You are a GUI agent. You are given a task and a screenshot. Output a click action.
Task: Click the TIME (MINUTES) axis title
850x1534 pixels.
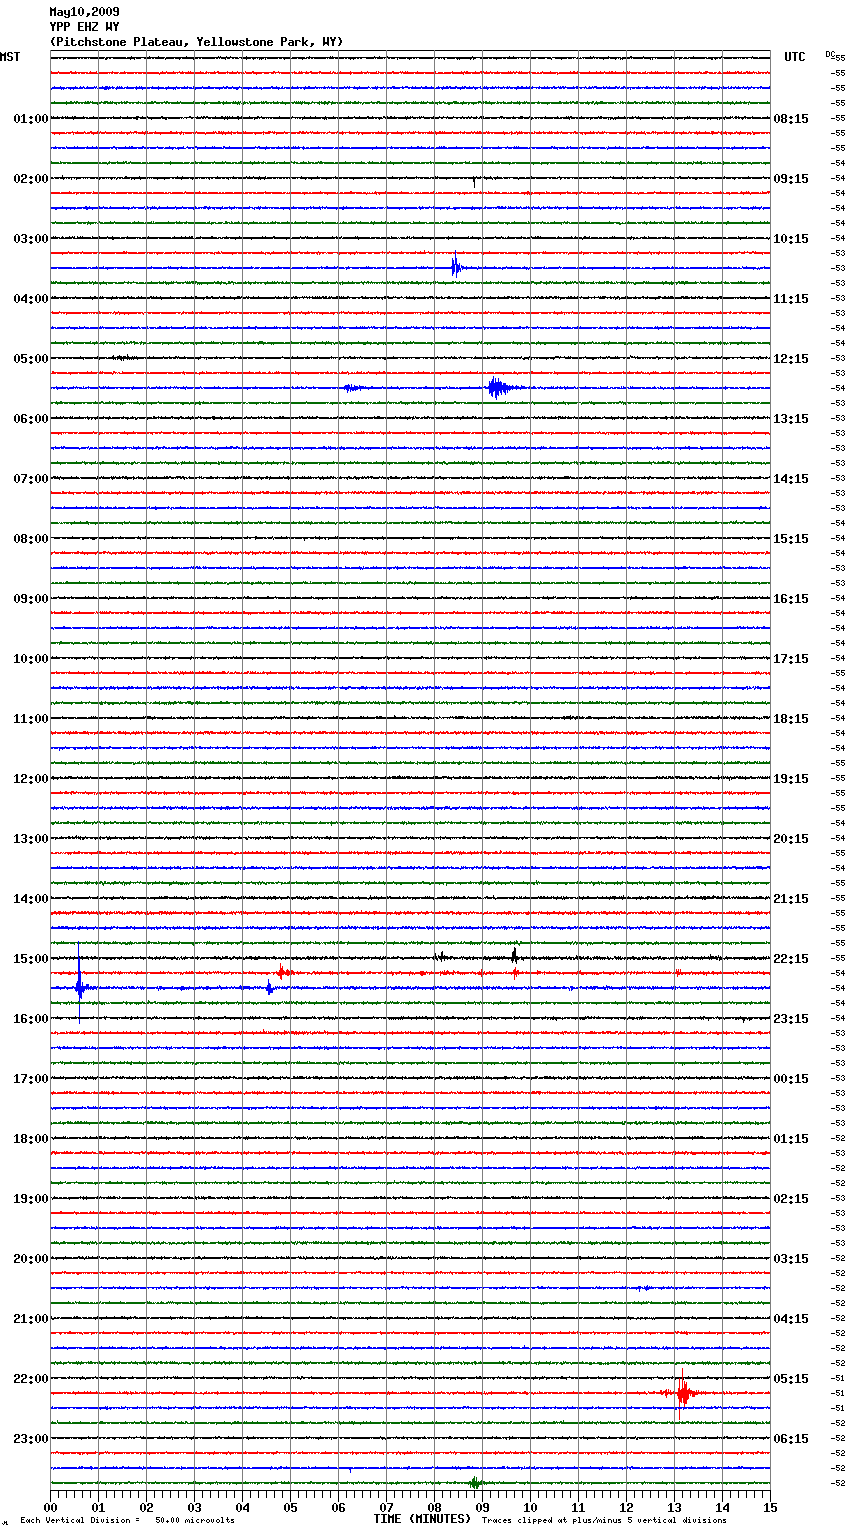422,1519
